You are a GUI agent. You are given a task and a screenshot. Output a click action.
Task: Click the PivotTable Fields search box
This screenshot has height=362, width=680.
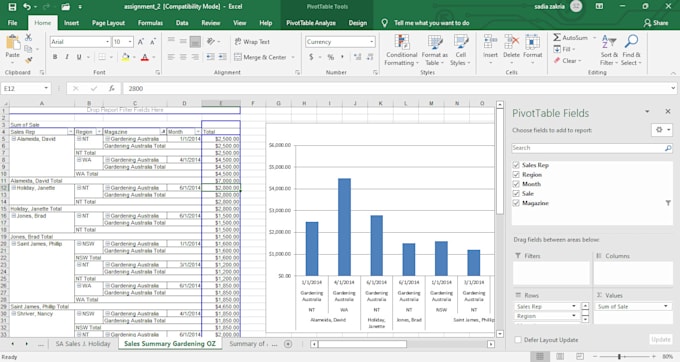tap(592, 148)
